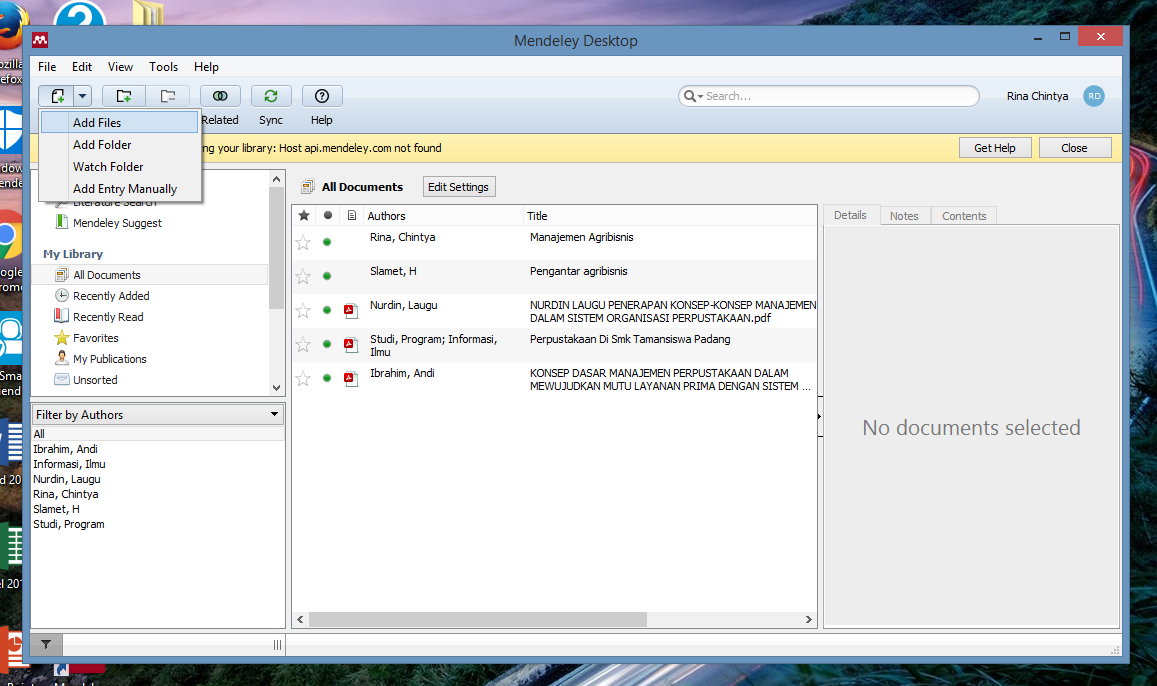Unstar the Perpustakaan Di Smk Tamansiswa entry

point(303,344)
